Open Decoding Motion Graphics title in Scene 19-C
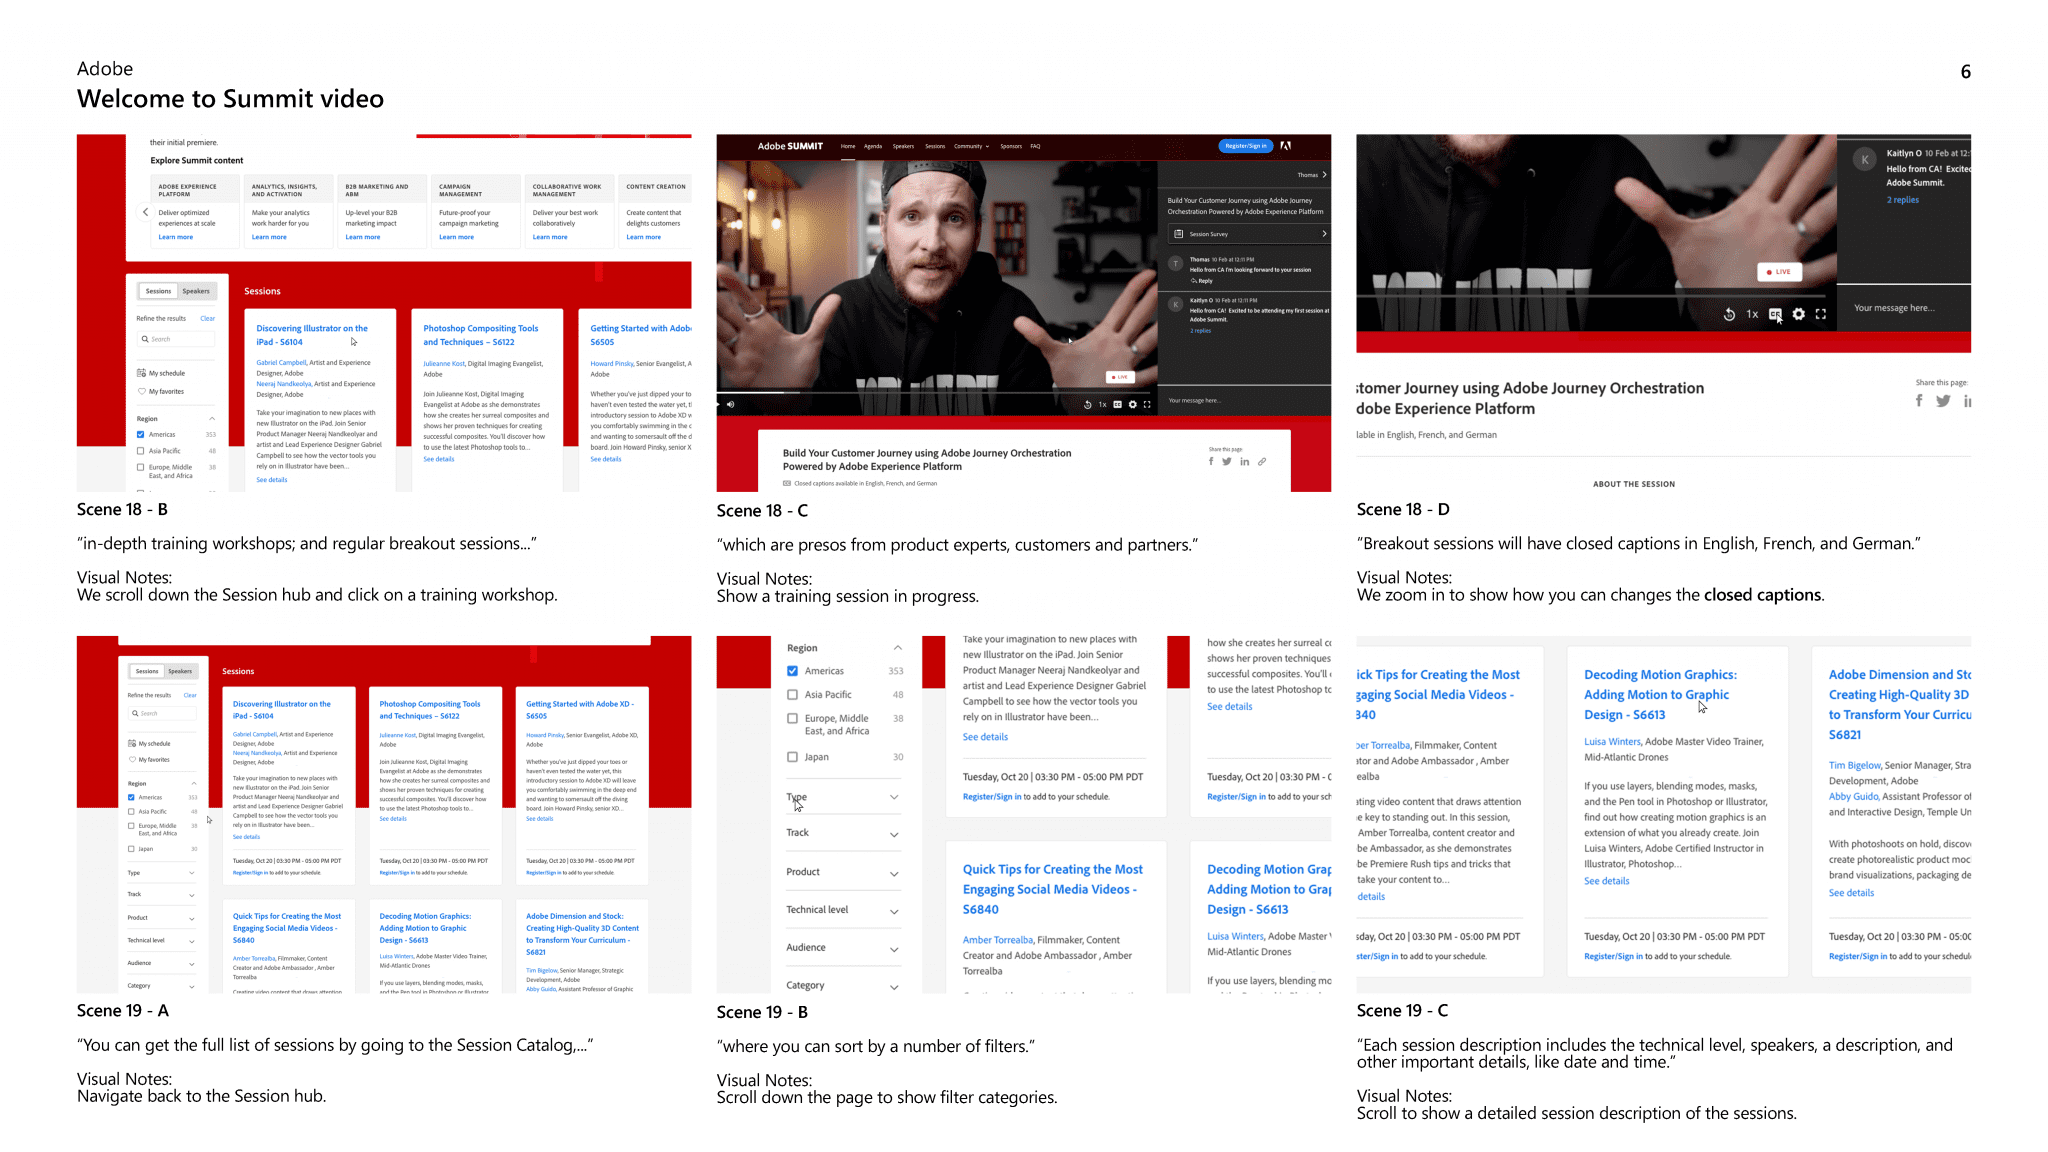This screenshot has width=2048, height=1152. (1660, 694)
